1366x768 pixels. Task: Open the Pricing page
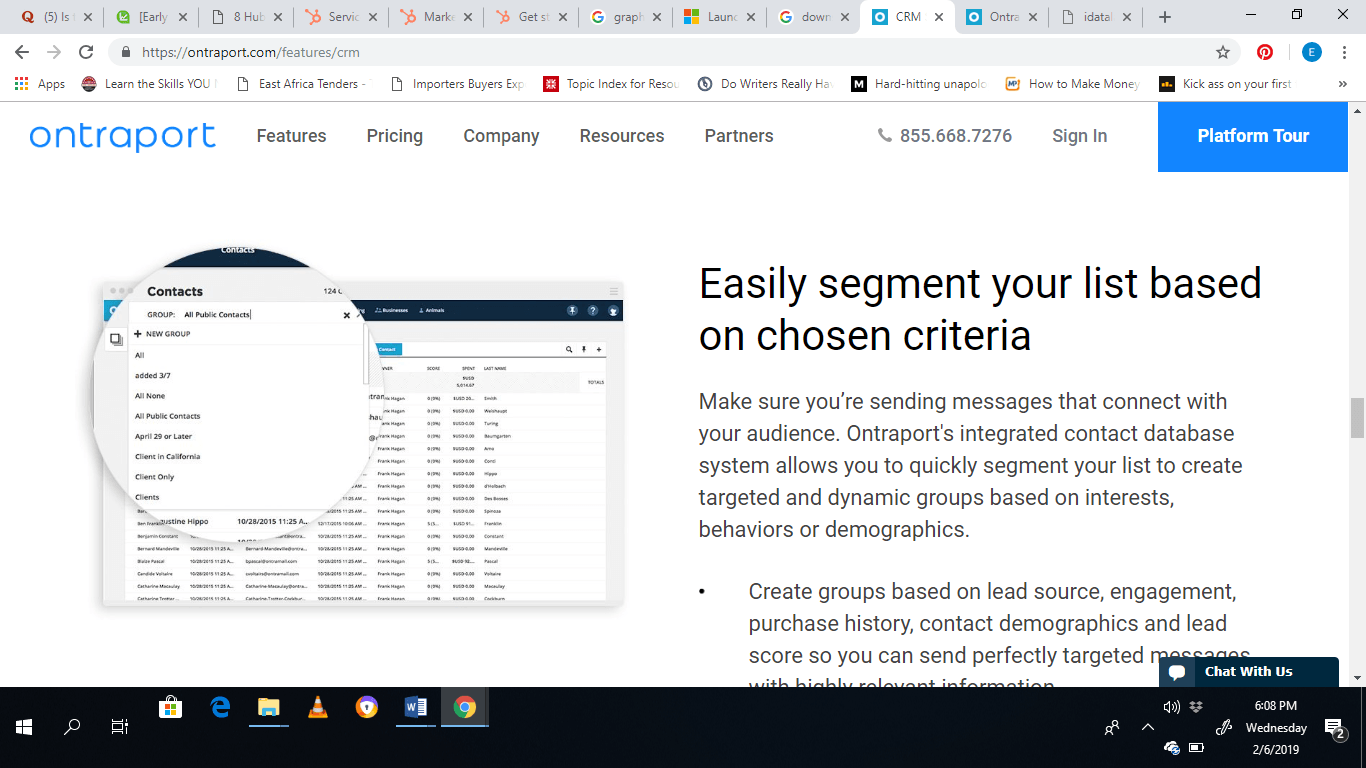coord(394,136)
